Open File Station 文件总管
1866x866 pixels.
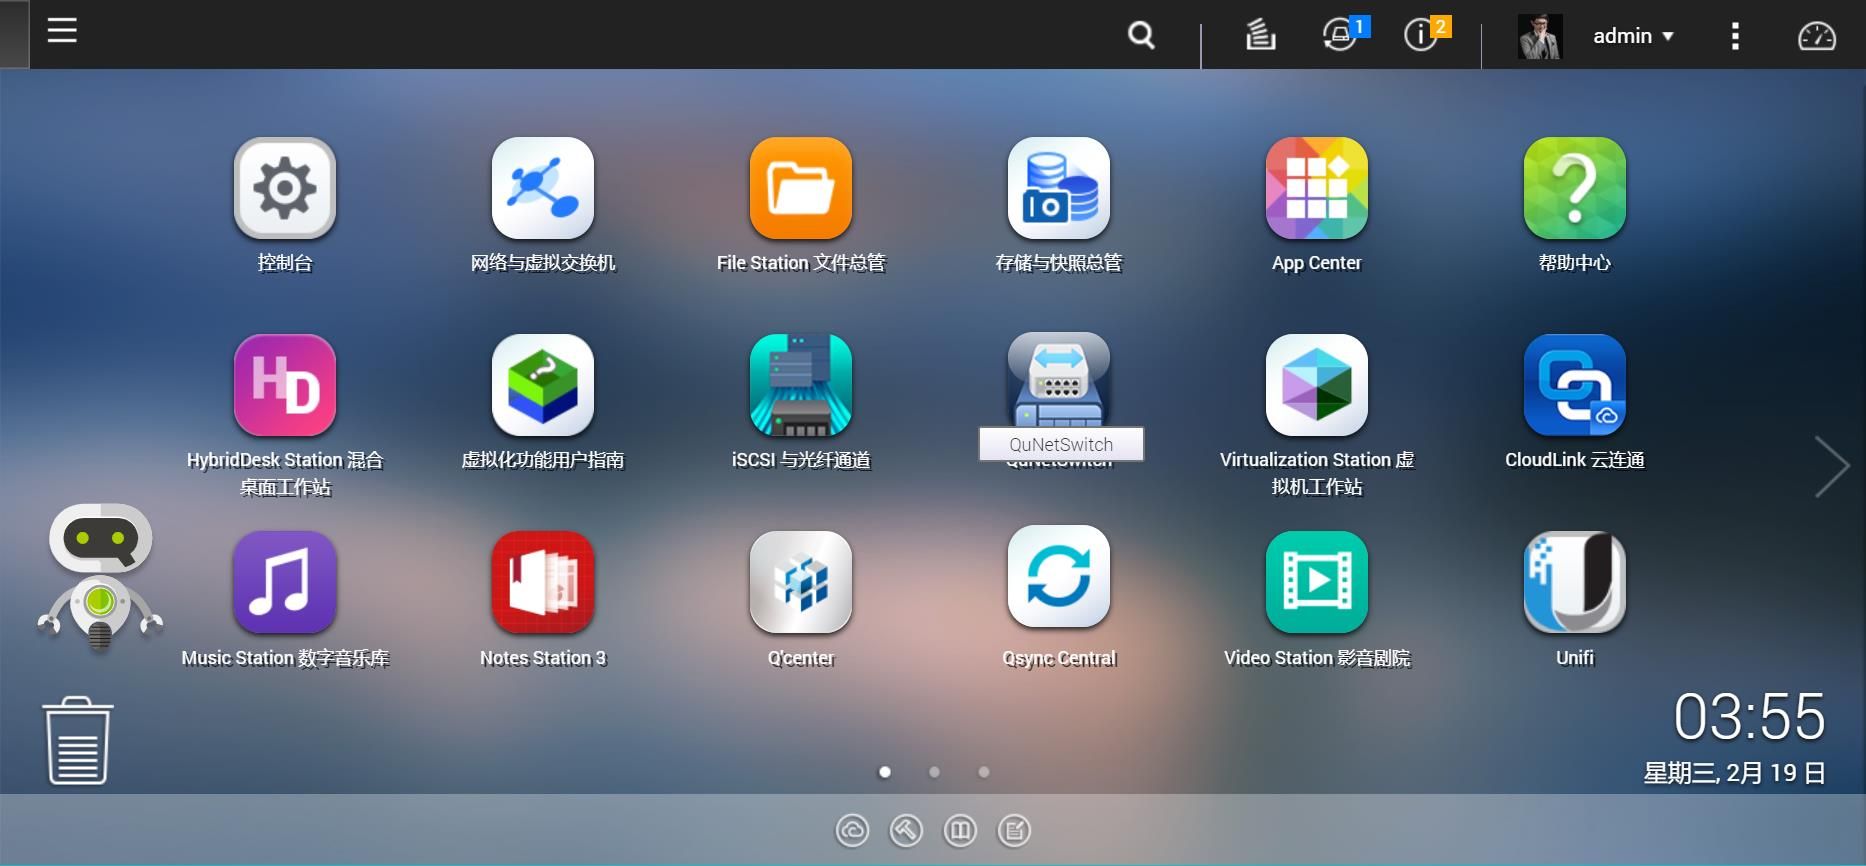tap(801, 188)
